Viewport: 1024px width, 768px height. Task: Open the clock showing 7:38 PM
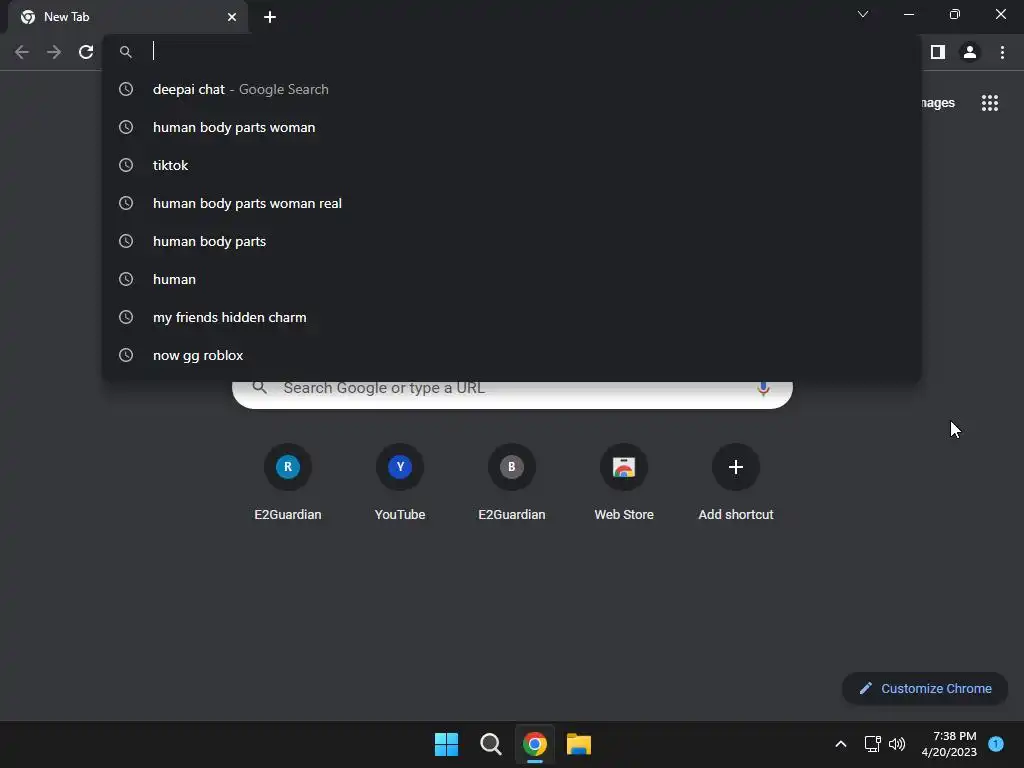(x=950, y=744)
